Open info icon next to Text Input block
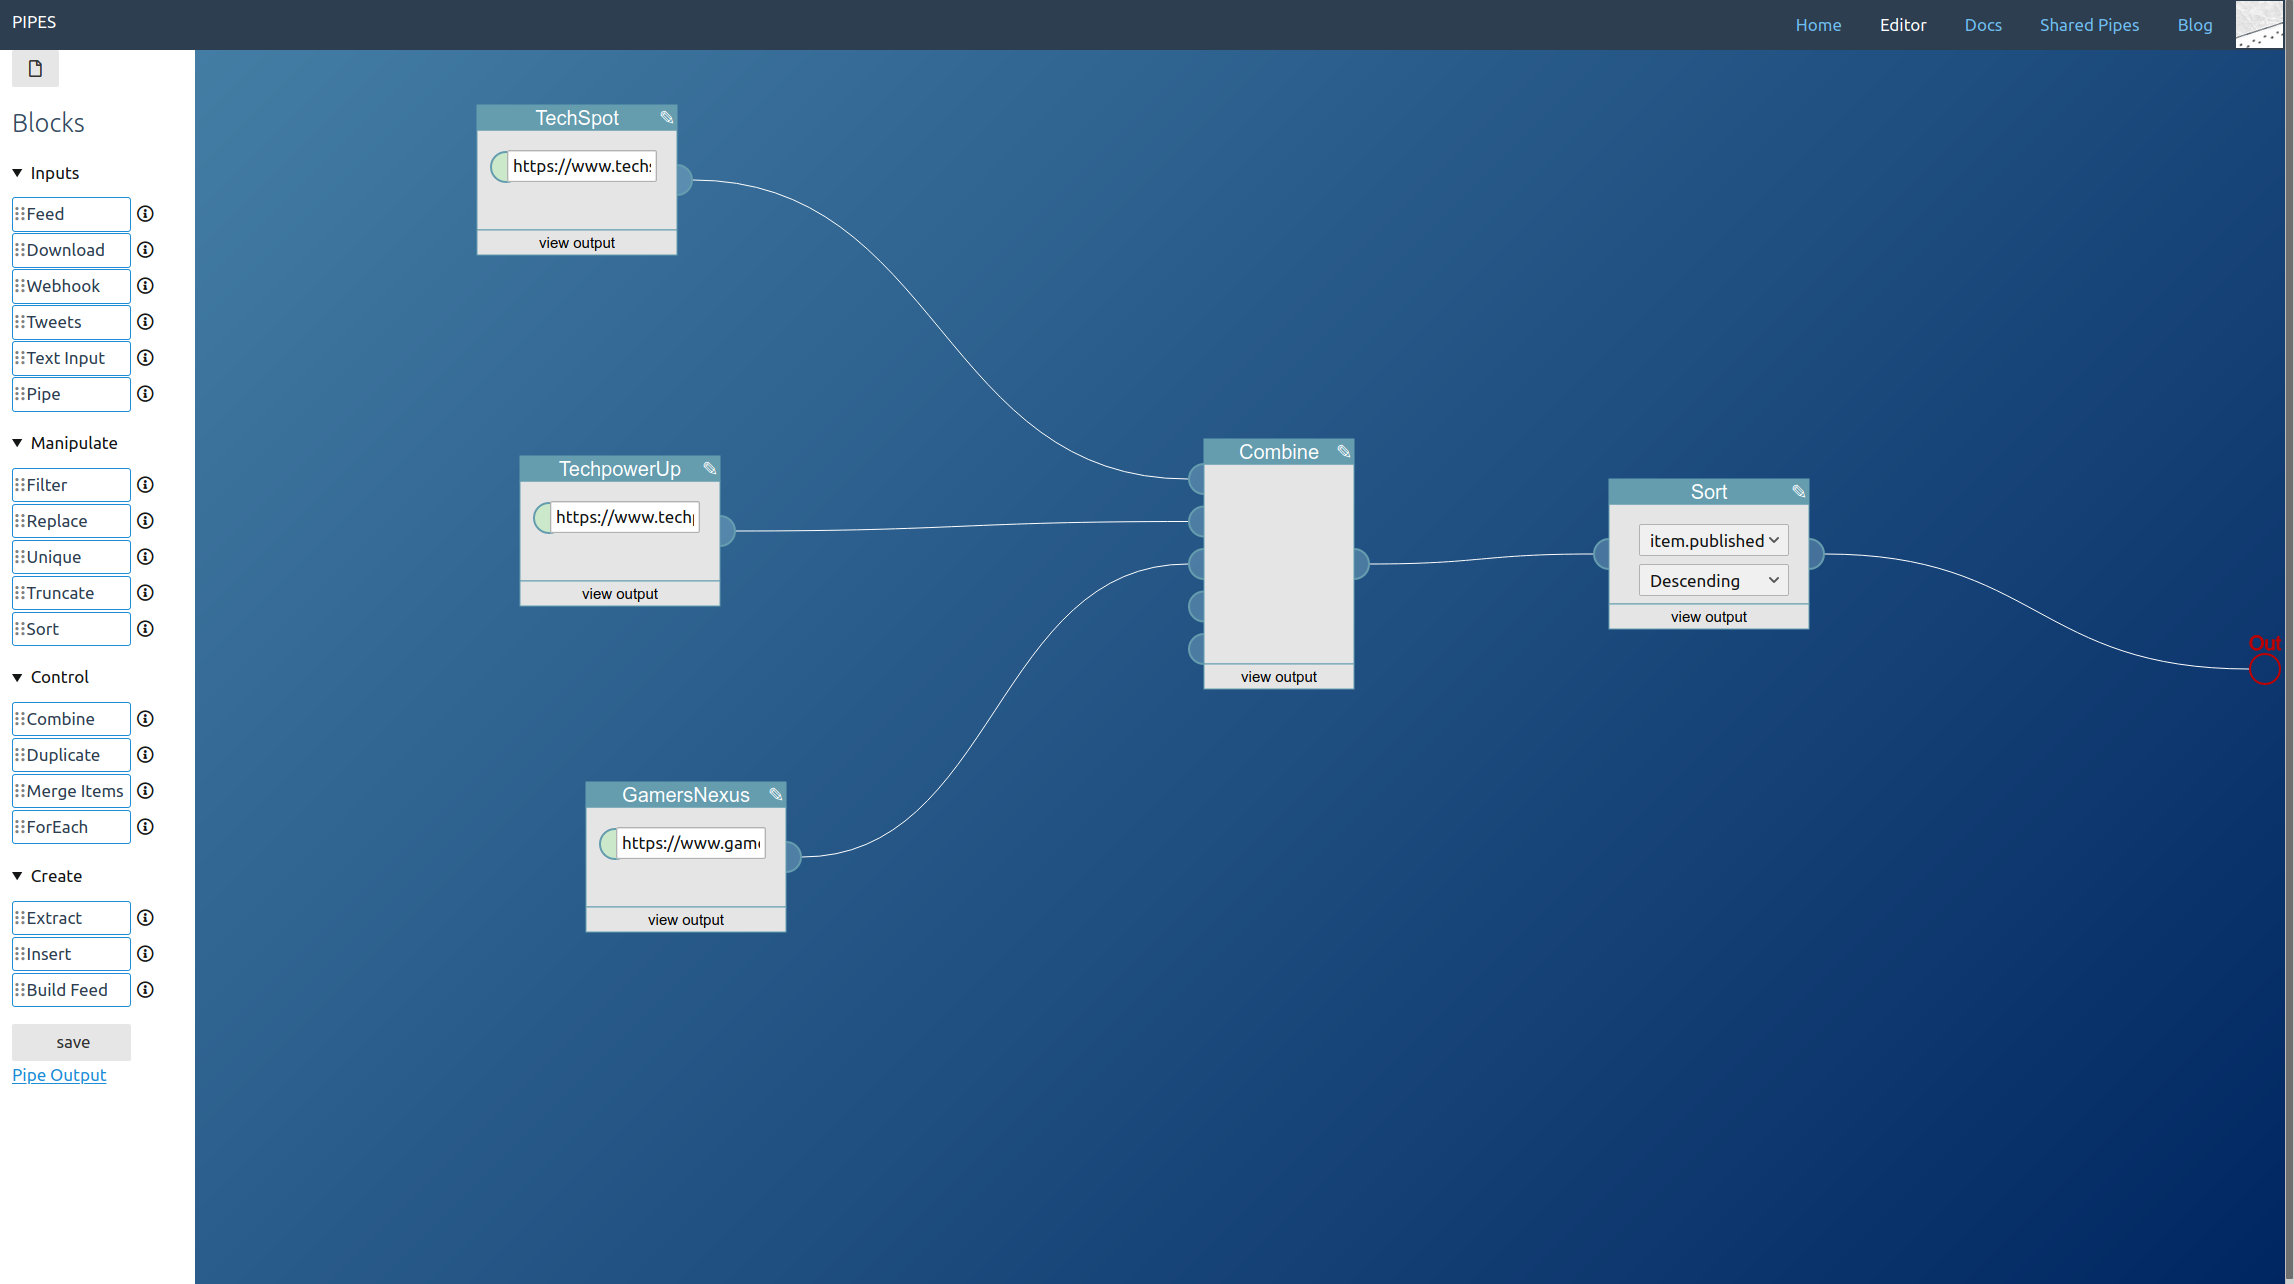Screen dimensions: 2294x1284 pos(145,358)
